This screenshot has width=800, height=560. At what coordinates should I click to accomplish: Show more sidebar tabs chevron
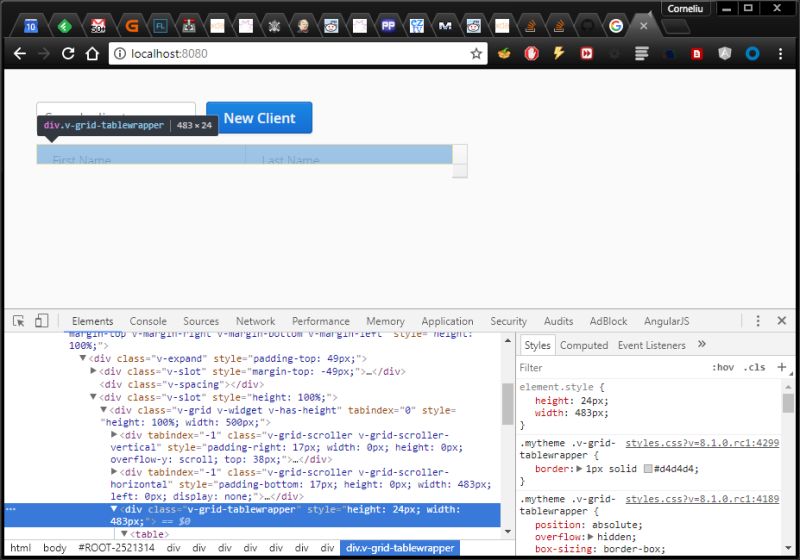702,344
